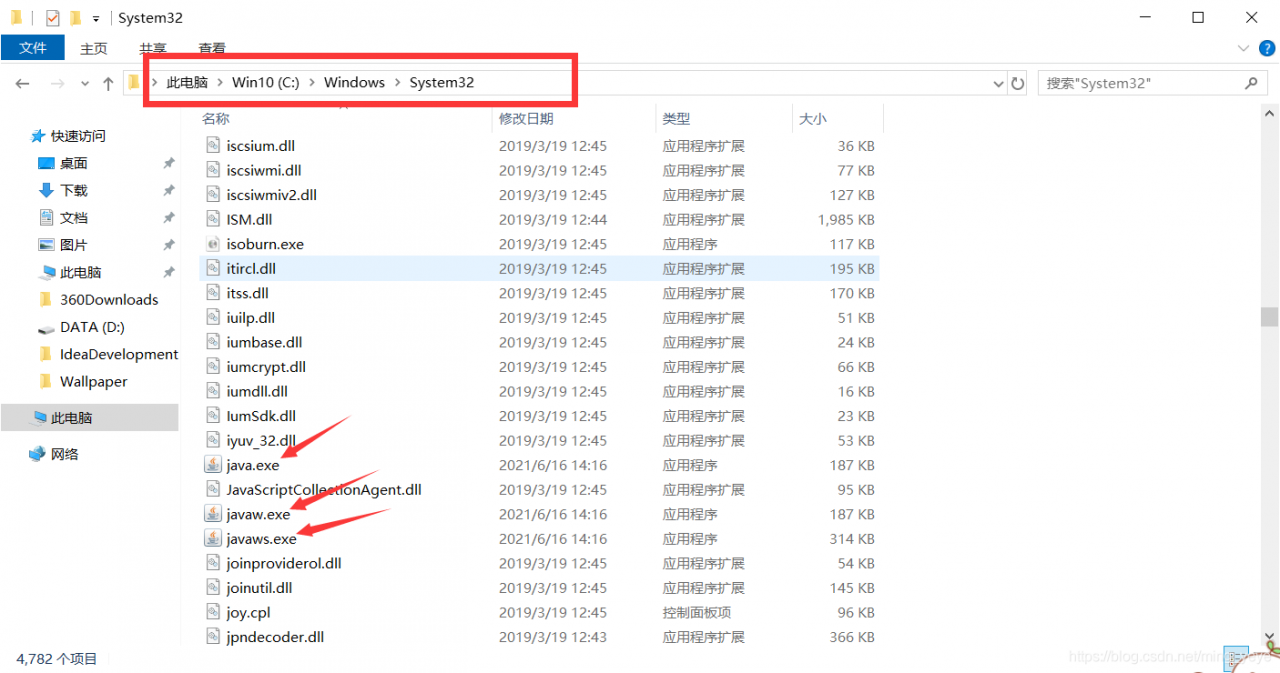Click the java.exe file icon
This screenshot has height=673, width=1280.
click(212, 465)
